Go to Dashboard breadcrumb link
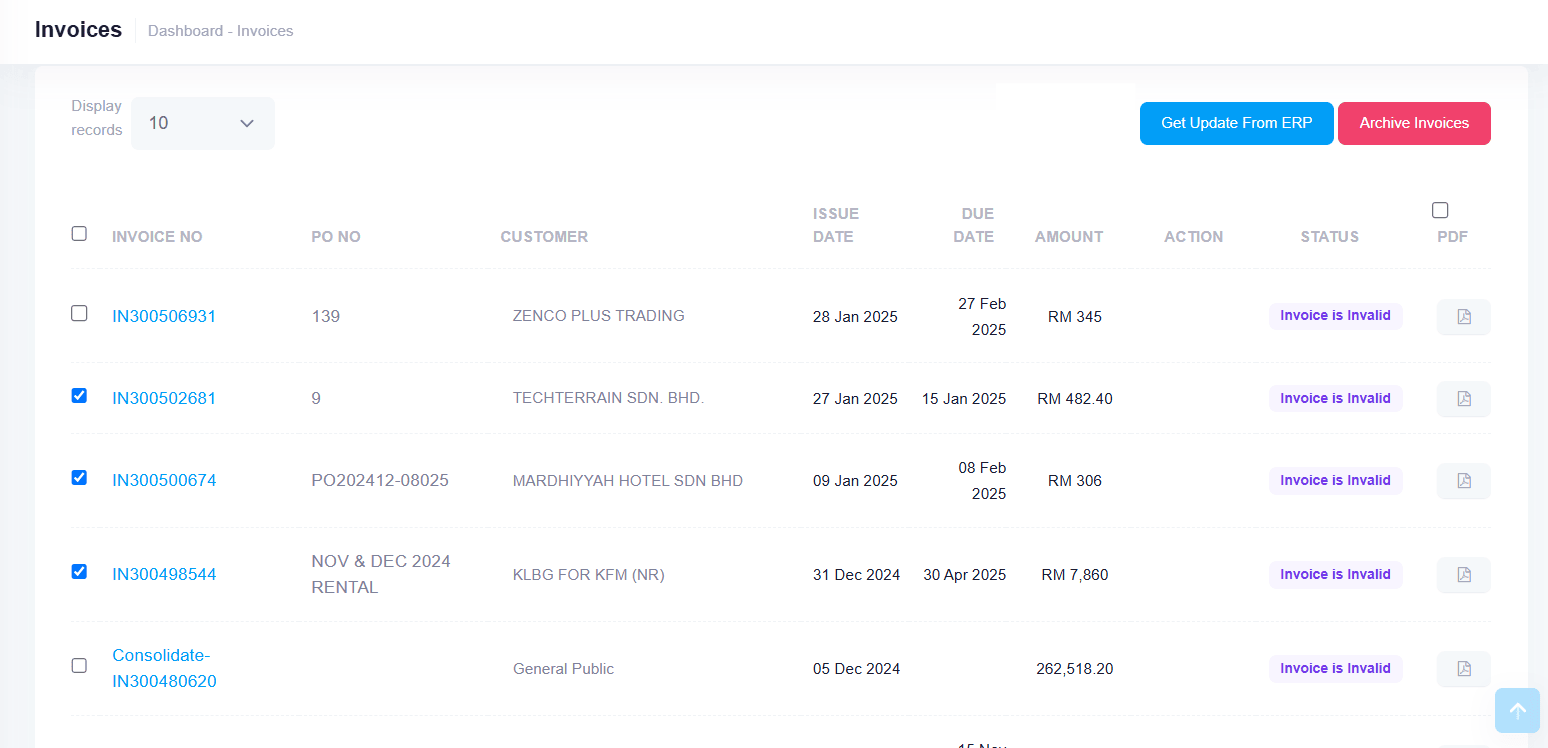Viewport: 1548px width, 748px height. pyautogui.click(x=185, y=31)
